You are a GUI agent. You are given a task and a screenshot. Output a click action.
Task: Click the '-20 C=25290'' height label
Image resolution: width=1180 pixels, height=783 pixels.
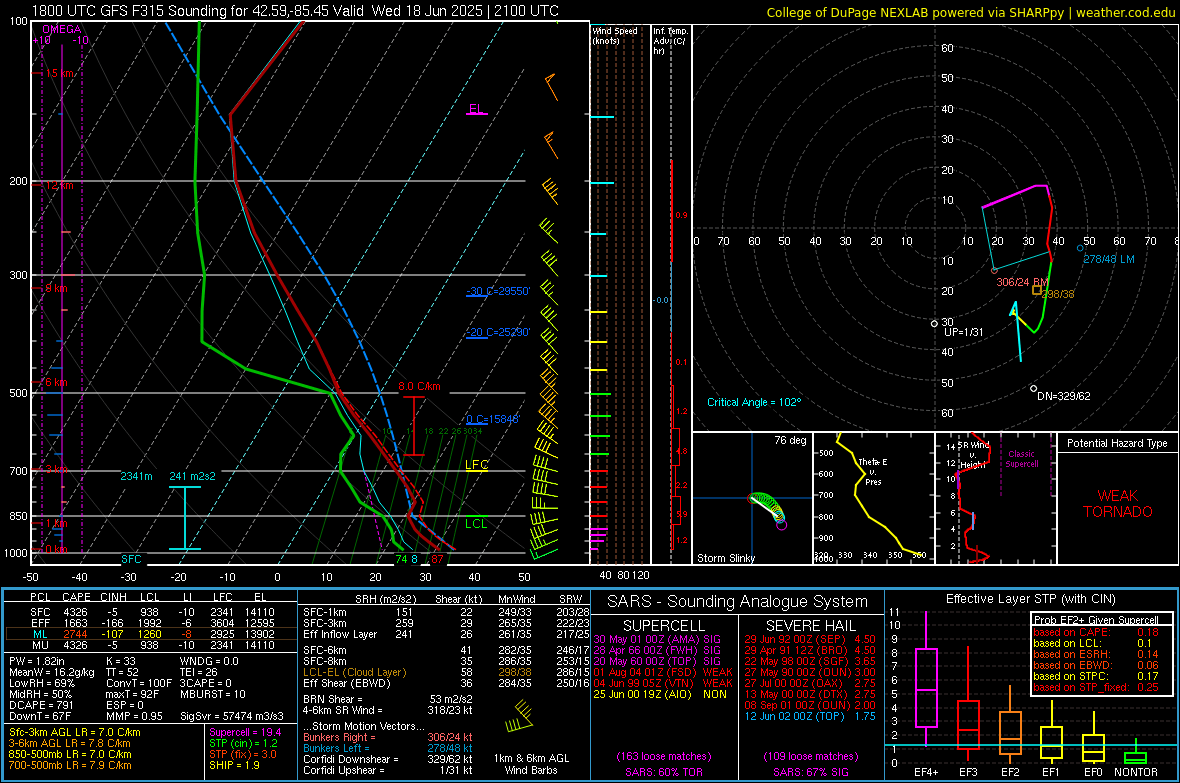(x=498, y=332)
